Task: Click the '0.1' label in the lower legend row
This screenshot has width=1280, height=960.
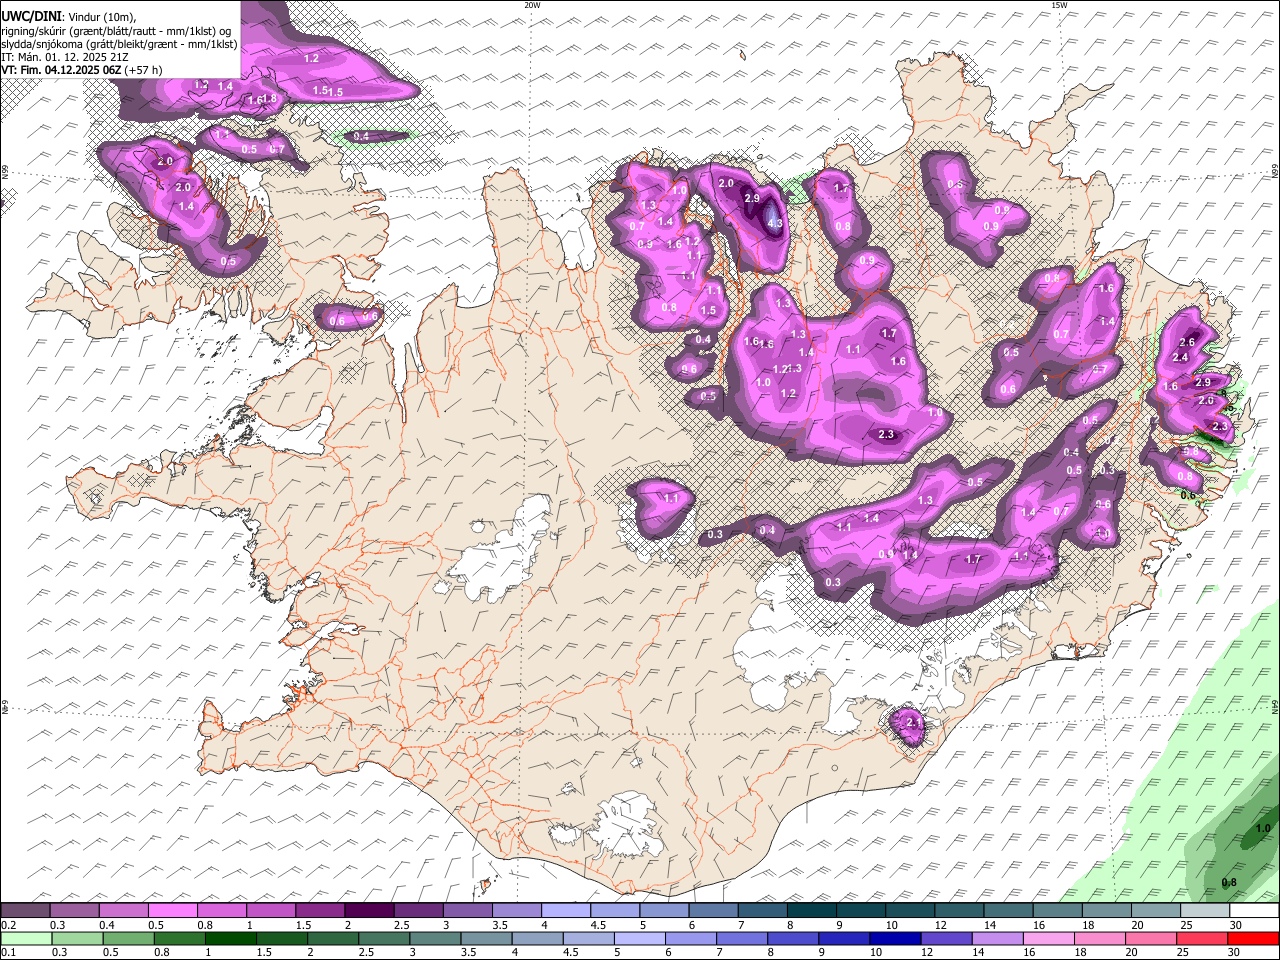Action: tap(8, 953)
